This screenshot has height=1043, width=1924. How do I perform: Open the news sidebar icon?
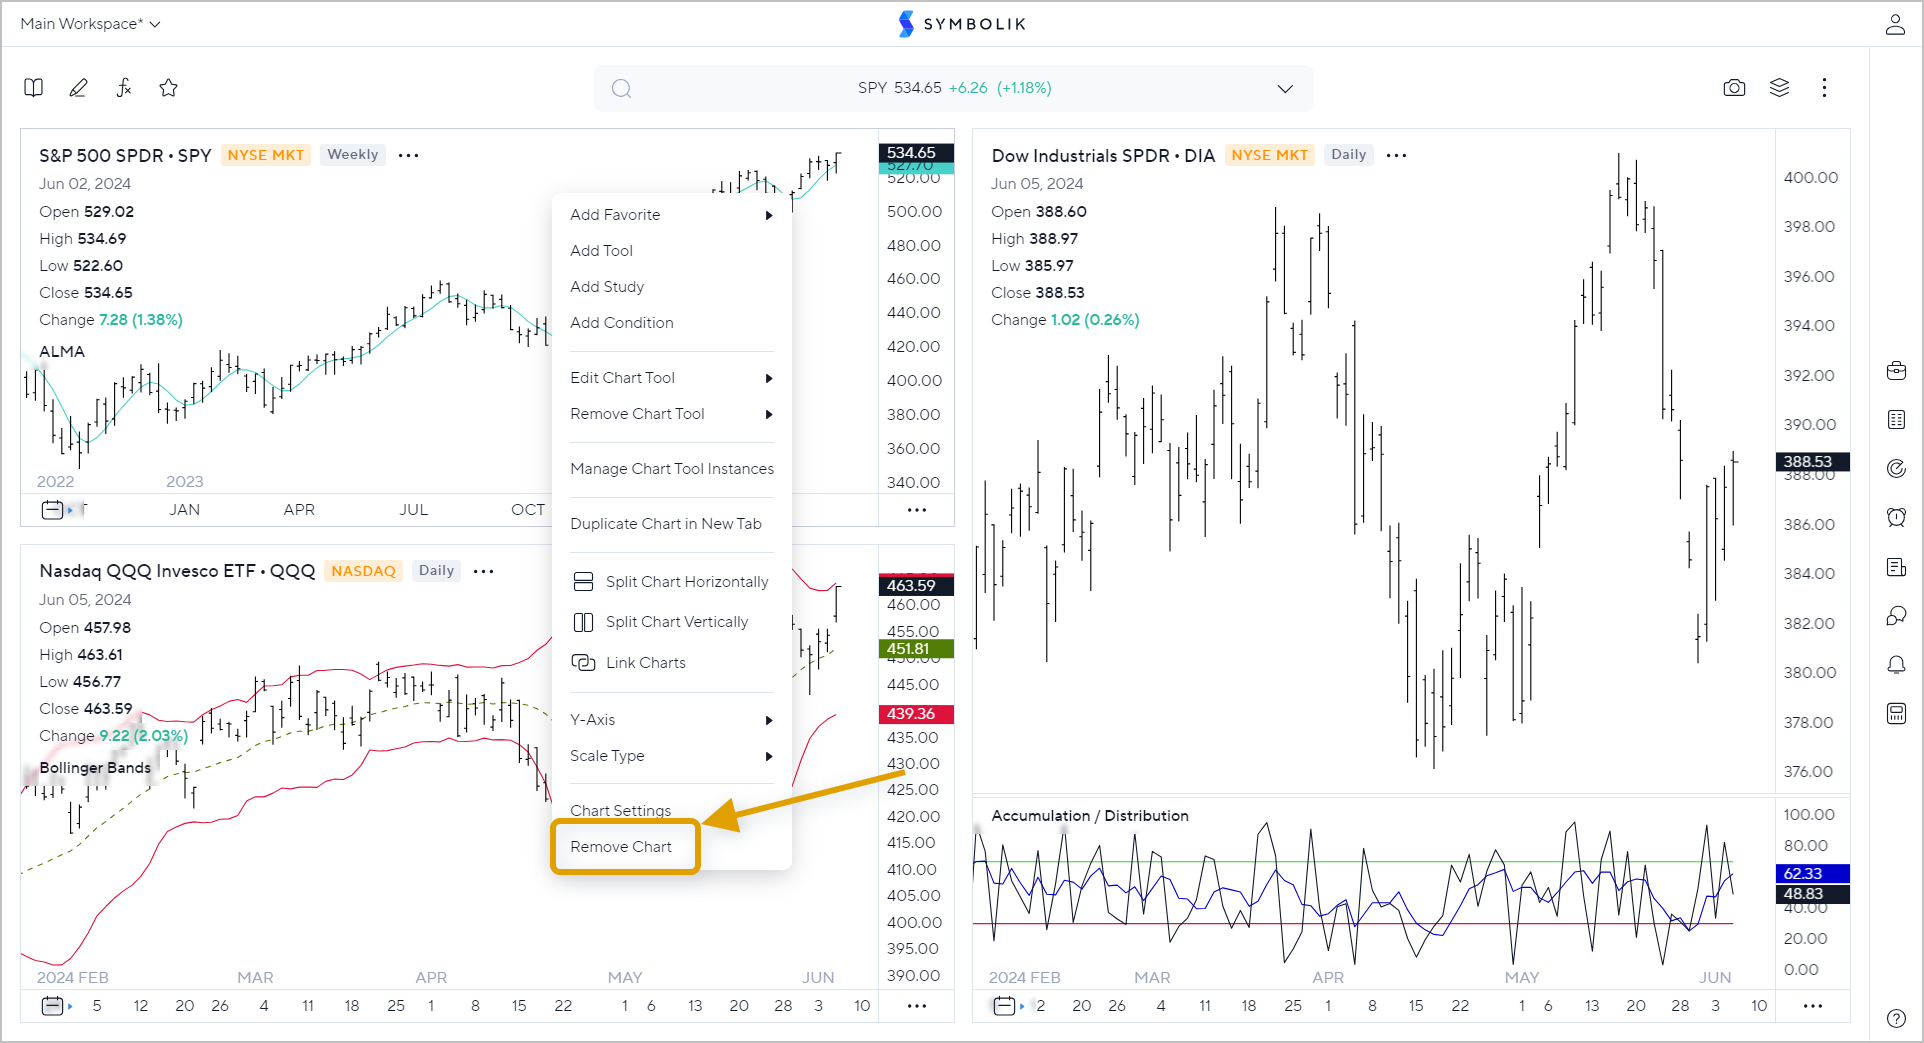(x=1896, y=567)
